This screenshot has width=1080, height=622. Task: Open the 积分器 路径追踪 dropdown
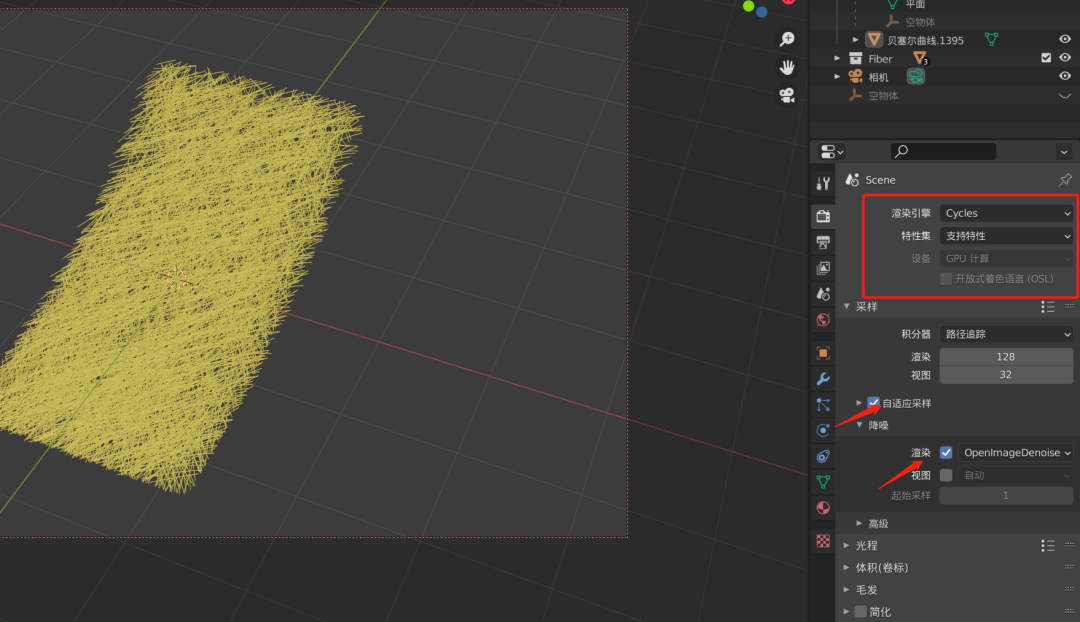coord(1006,334)
